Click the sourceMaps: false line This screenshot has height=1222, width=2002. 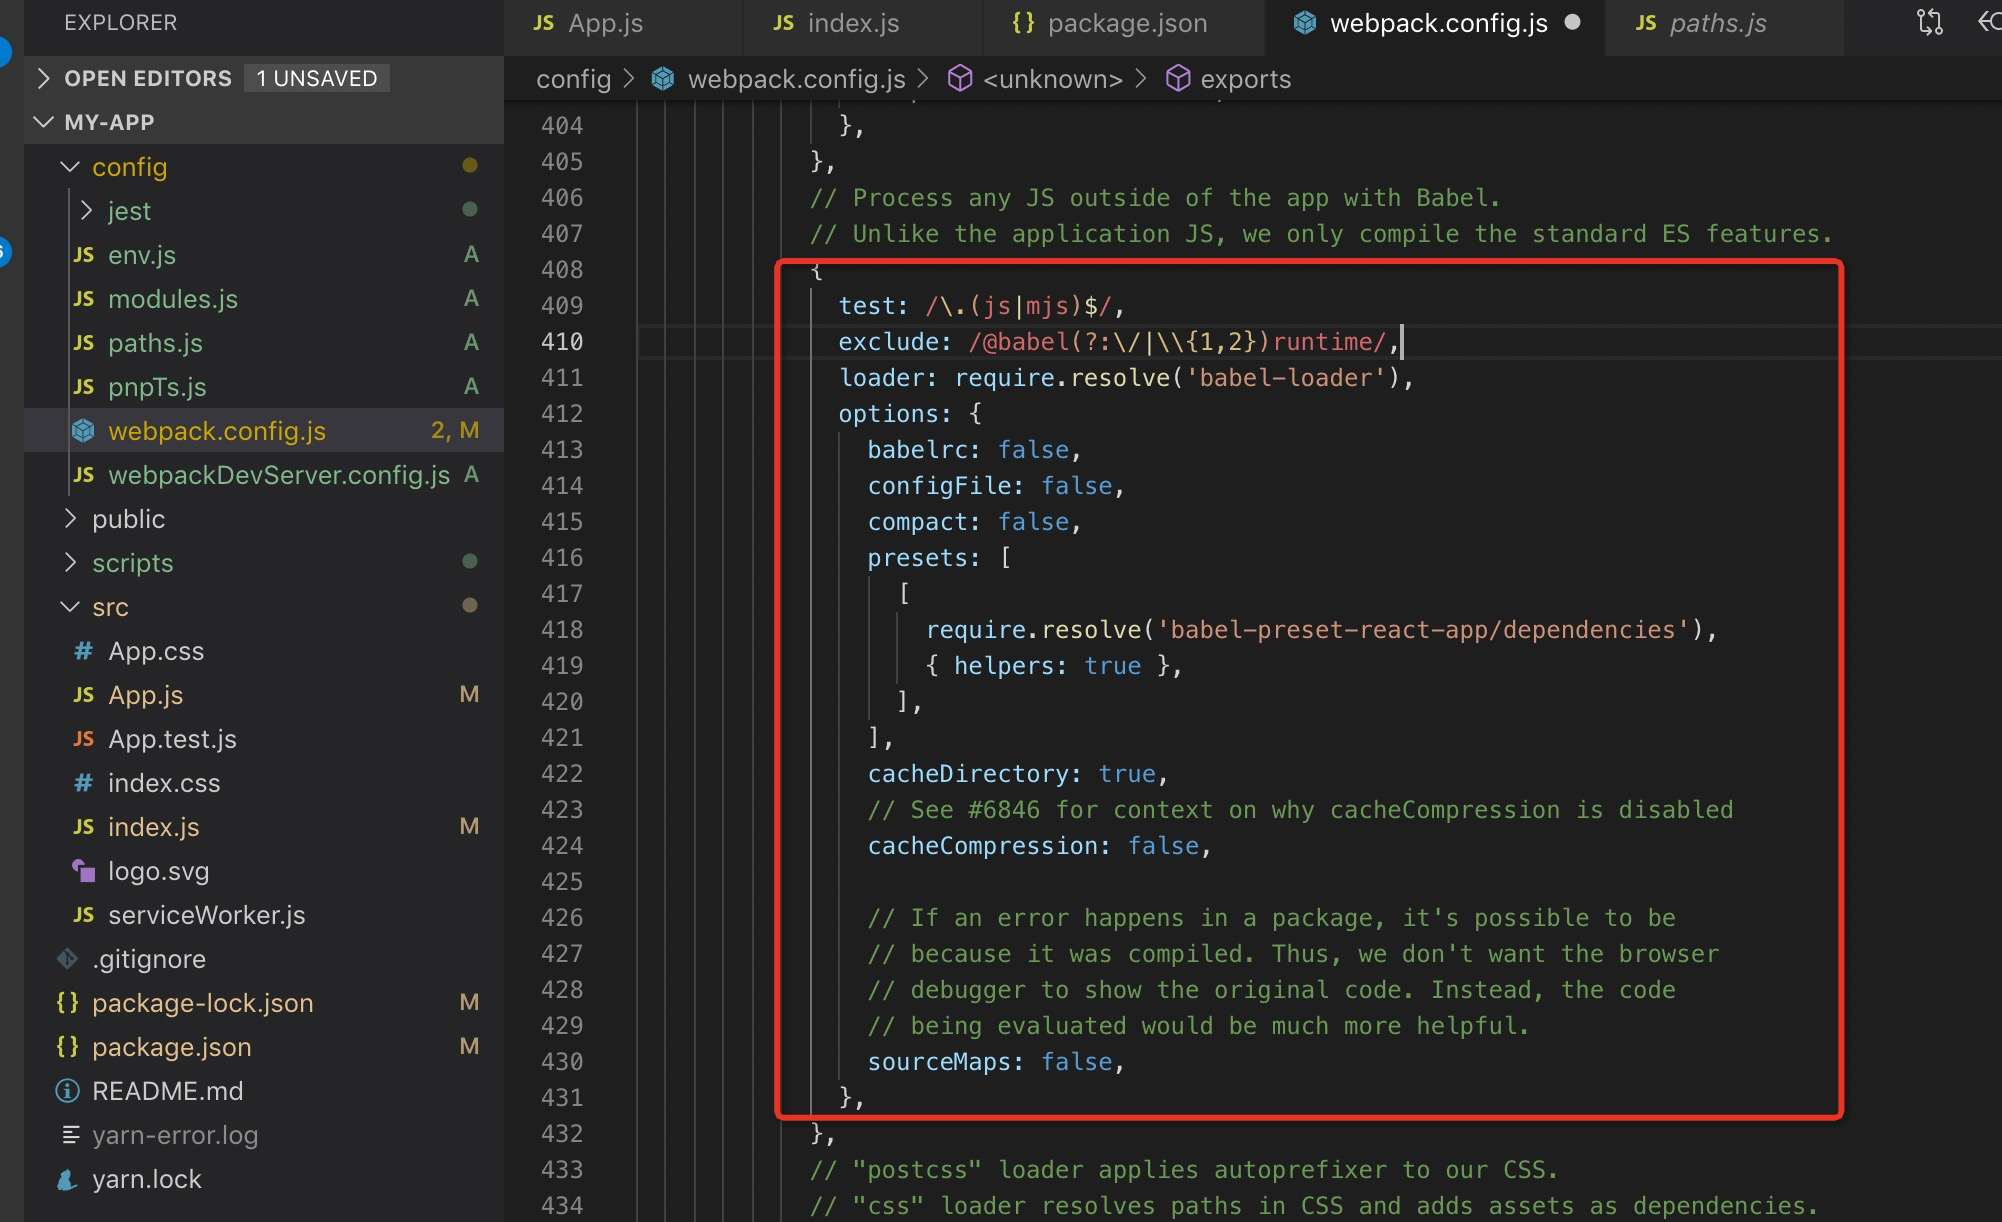996,1062
